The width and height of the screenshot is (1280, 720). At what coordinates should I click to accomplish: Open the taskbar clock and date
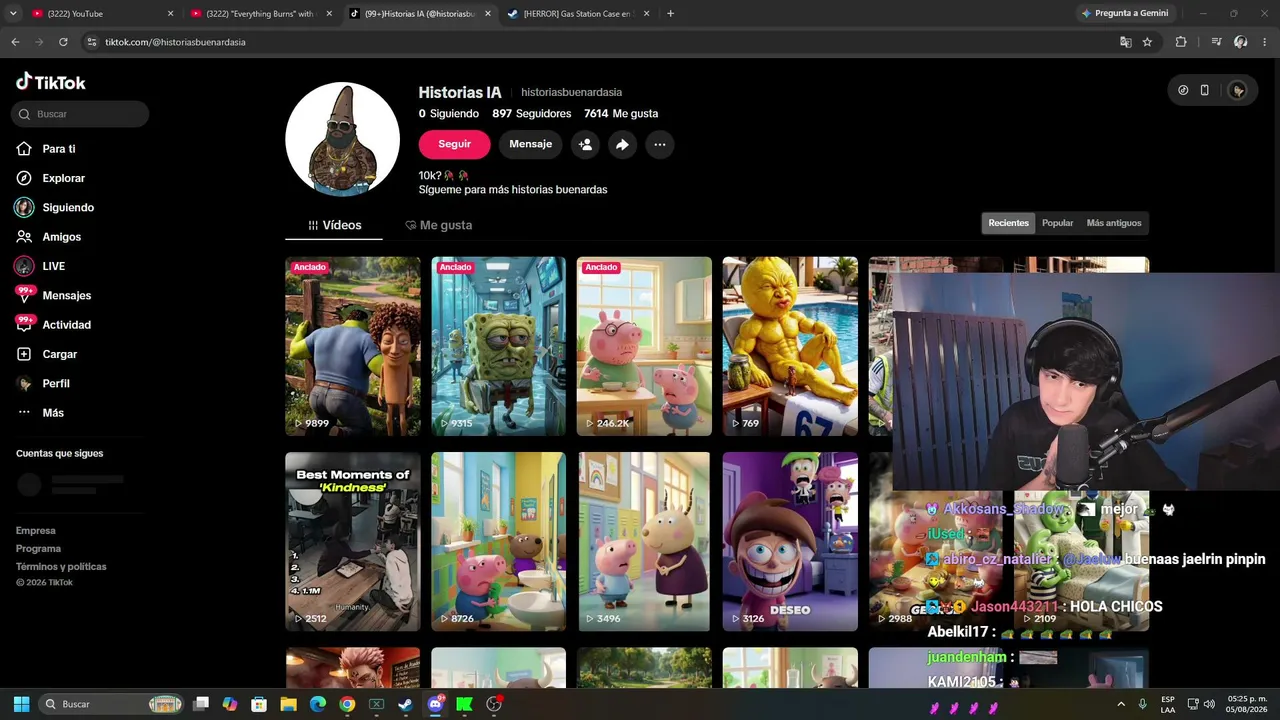coord(1246,704)
